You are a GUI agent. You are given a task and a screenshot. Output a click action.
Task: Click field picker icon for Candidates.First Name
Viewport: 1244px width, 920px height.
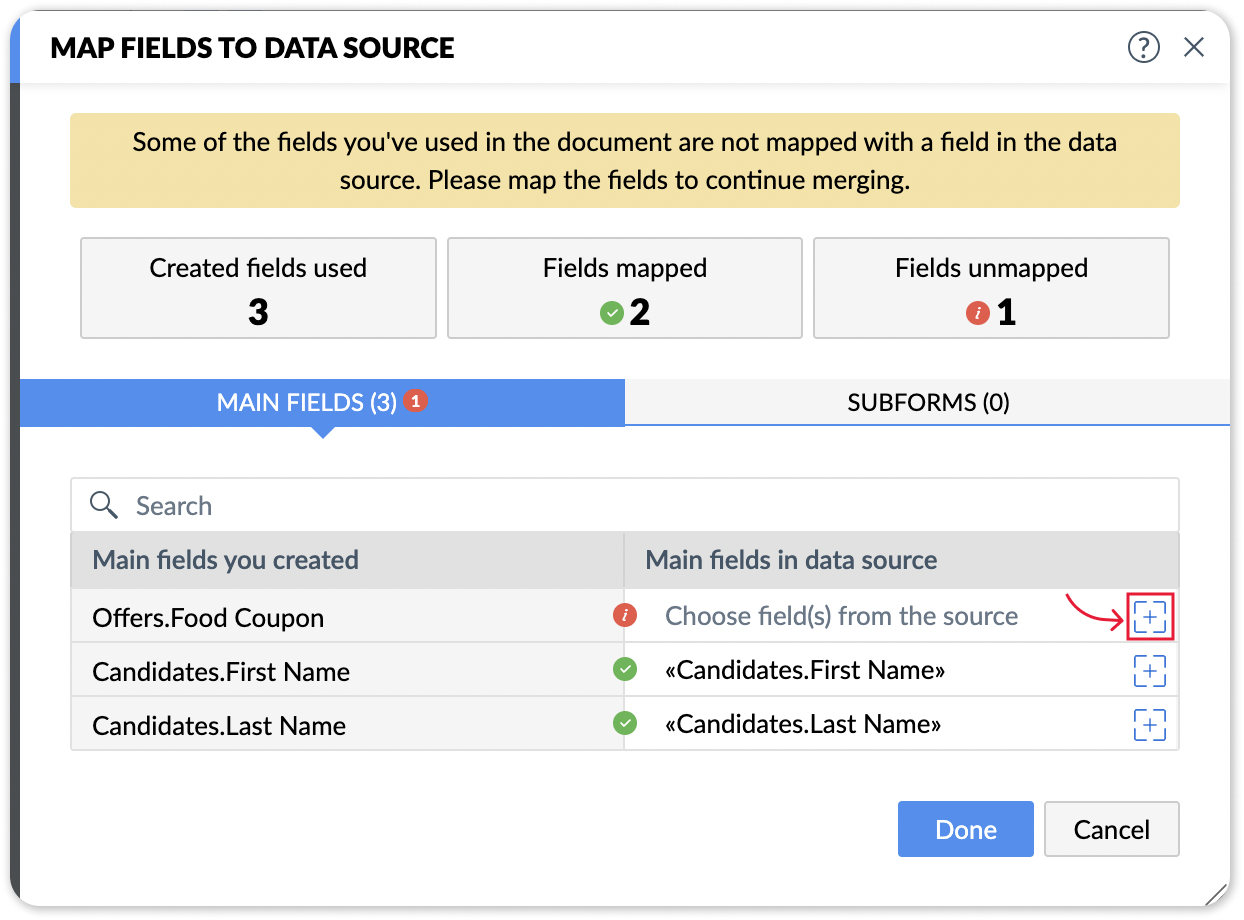pos(1150,671)
